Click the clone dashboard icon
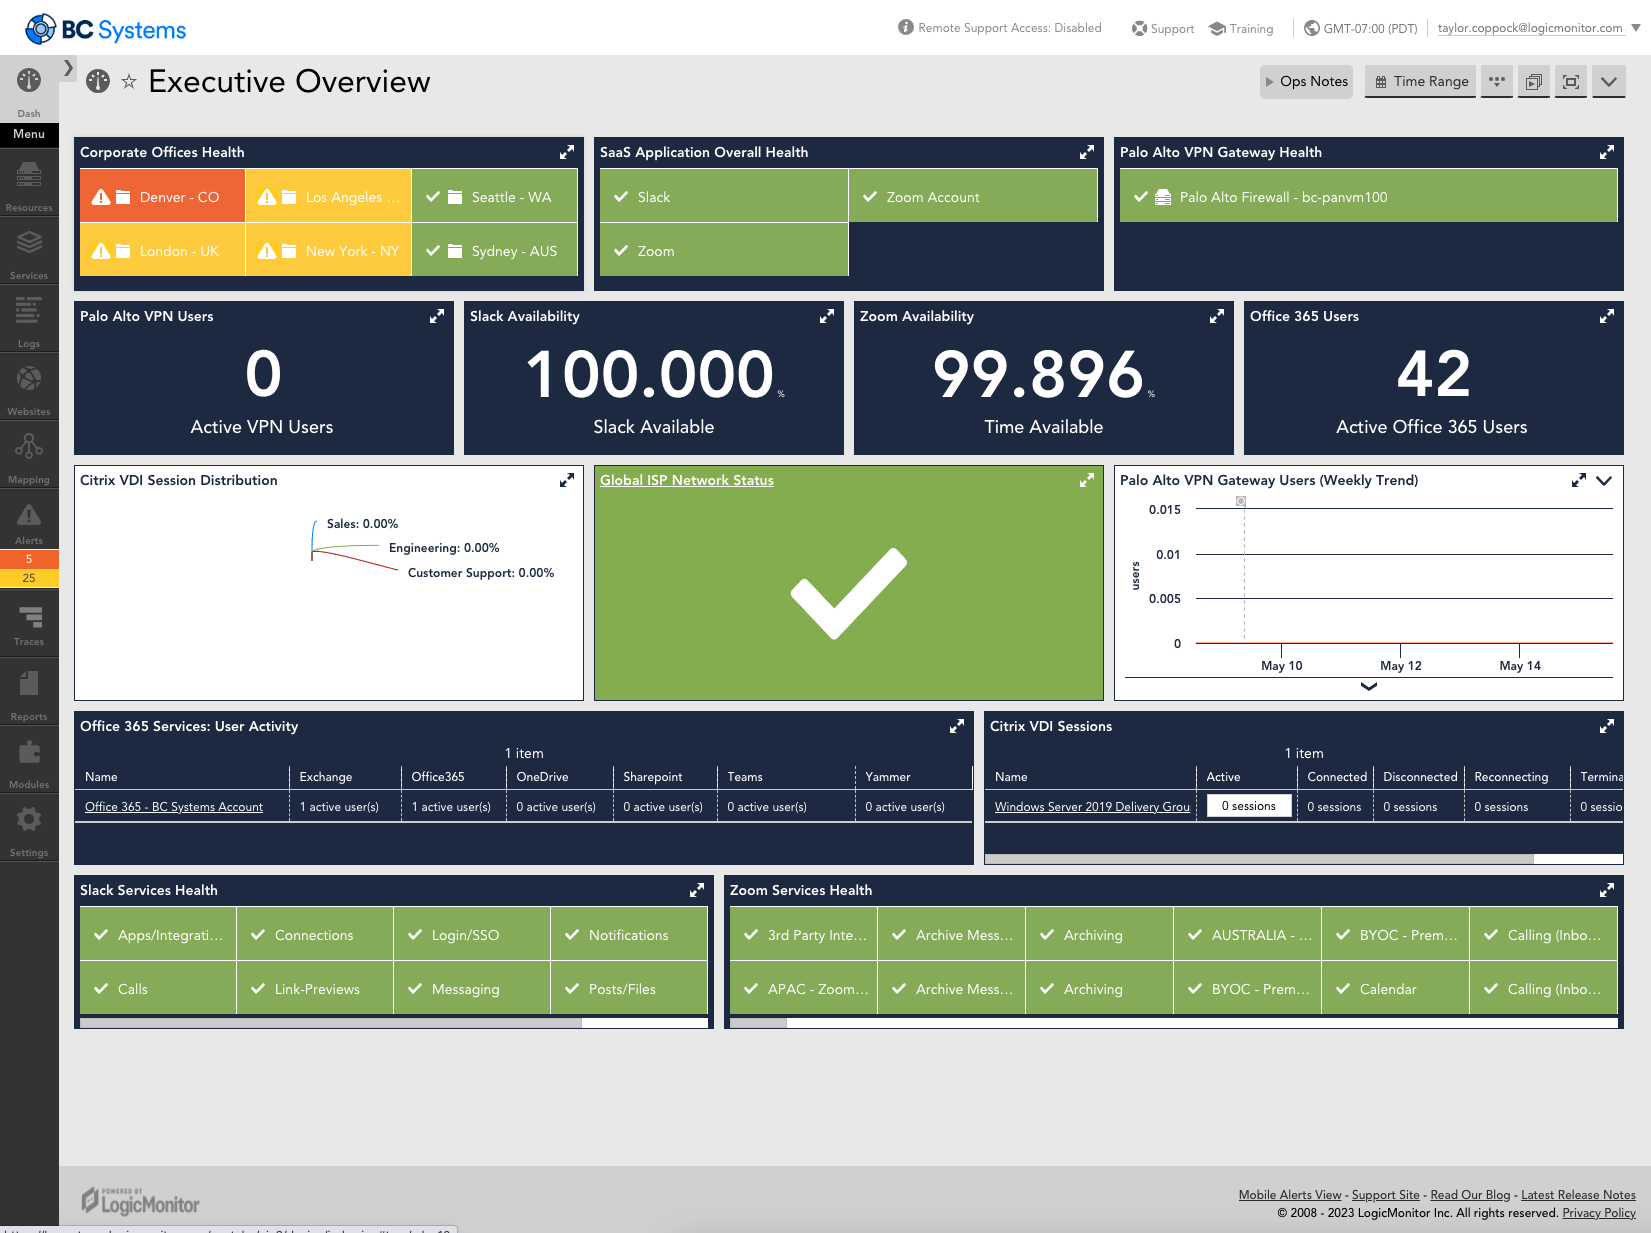 point(1534,82)
